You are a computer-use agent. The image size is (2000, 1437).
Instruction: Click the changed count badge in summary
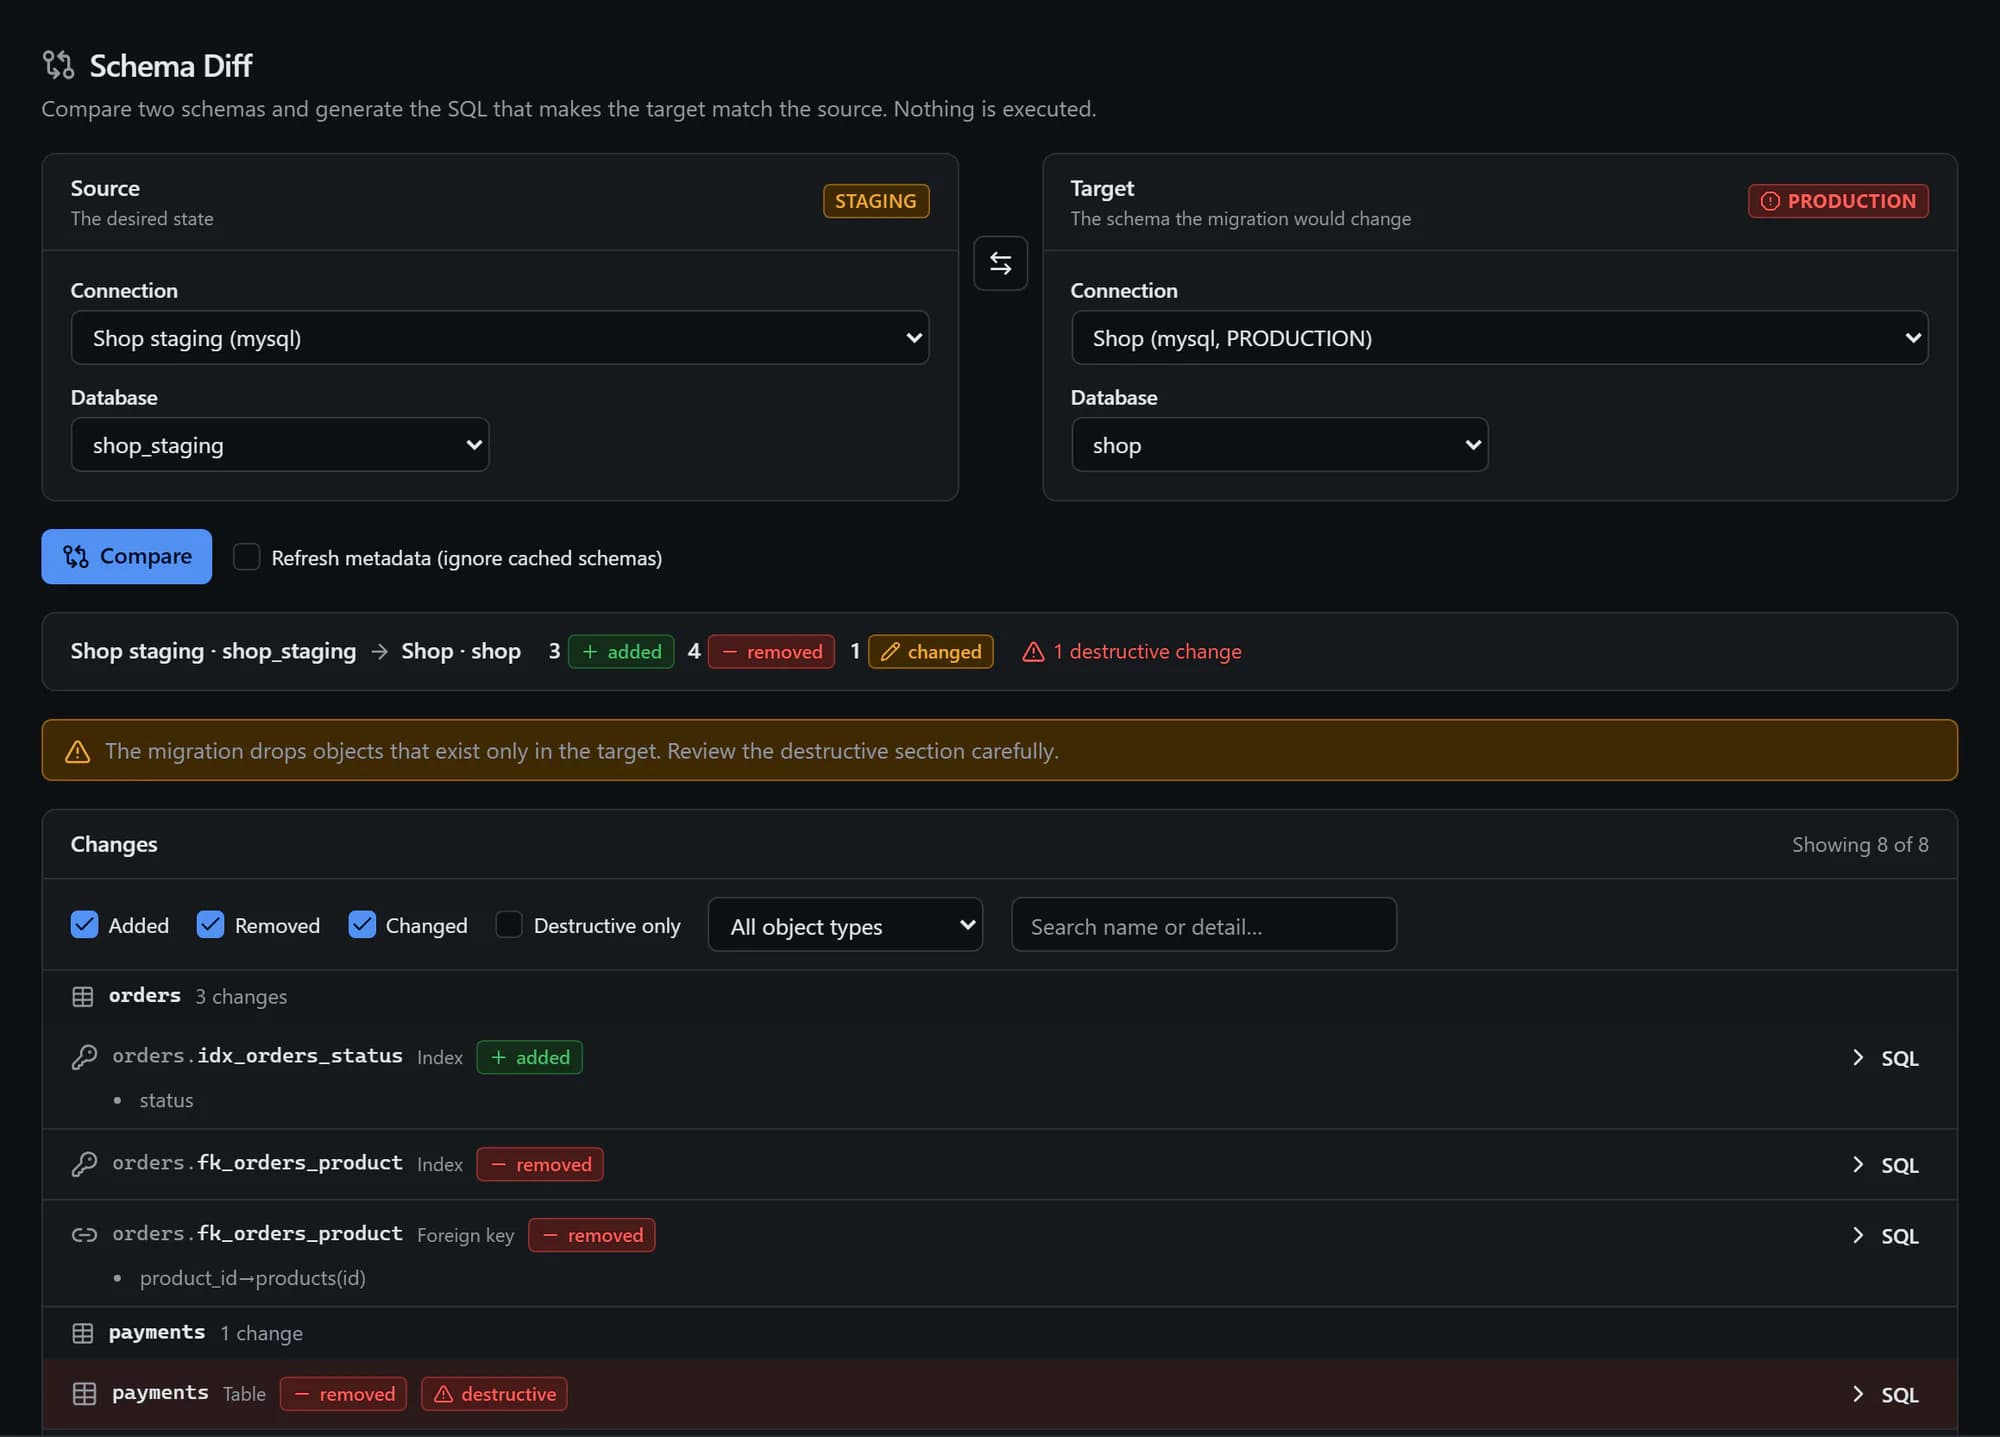(x=930, y=652)
